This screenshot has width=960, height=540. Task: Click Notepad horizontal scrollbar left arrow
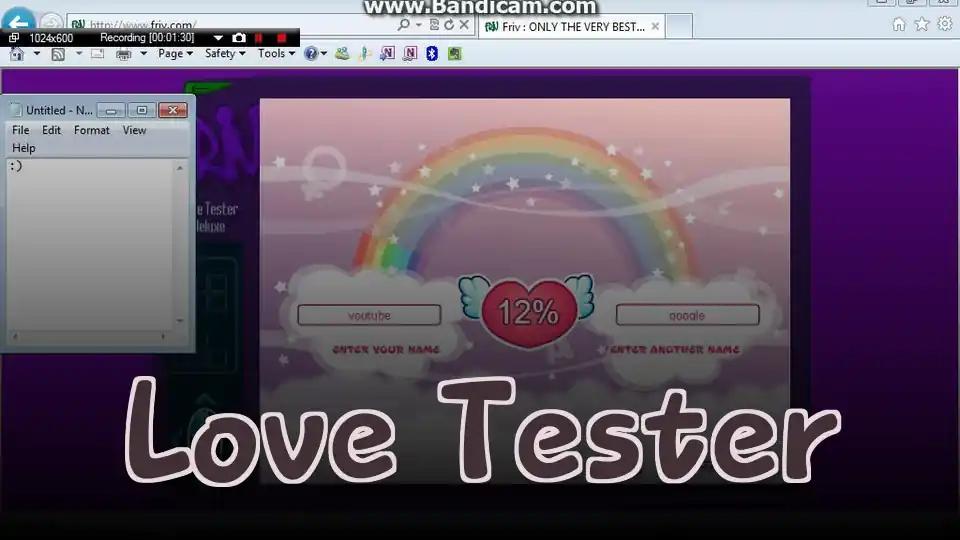15,336
